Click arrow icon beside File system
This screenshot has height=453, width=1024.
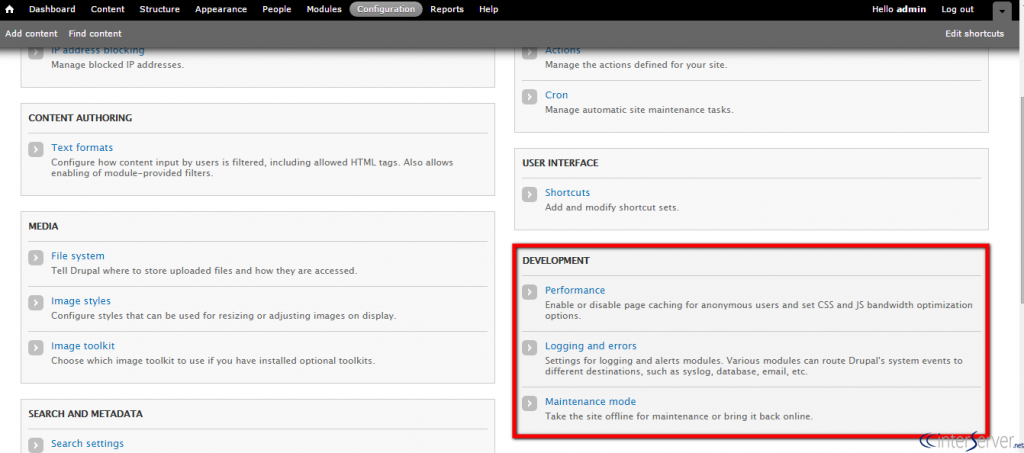click(x=36, y=258)
